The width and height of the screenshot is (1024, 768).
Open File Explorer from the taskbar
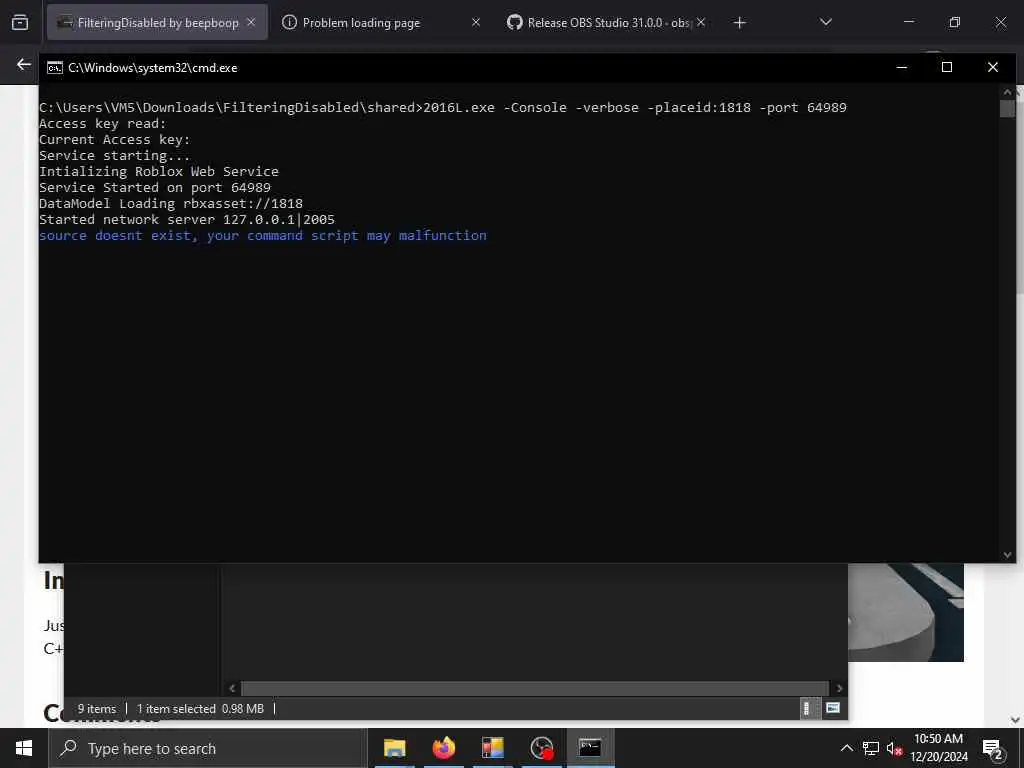394,748
